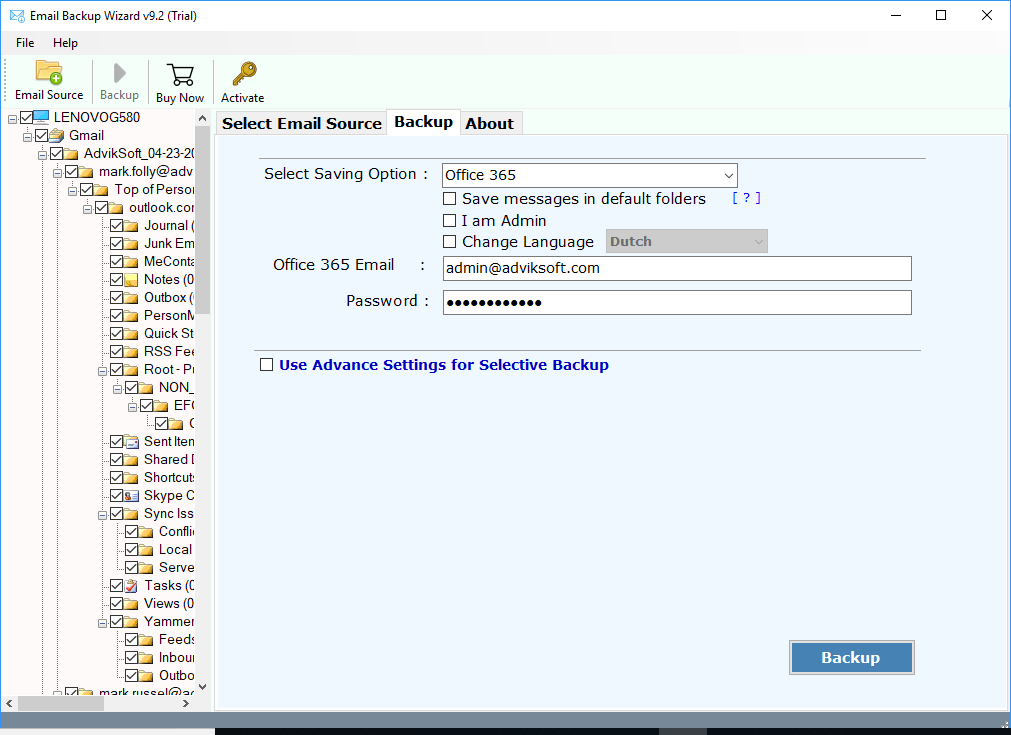Click the Backup toolbar play icon

[119, 73]
